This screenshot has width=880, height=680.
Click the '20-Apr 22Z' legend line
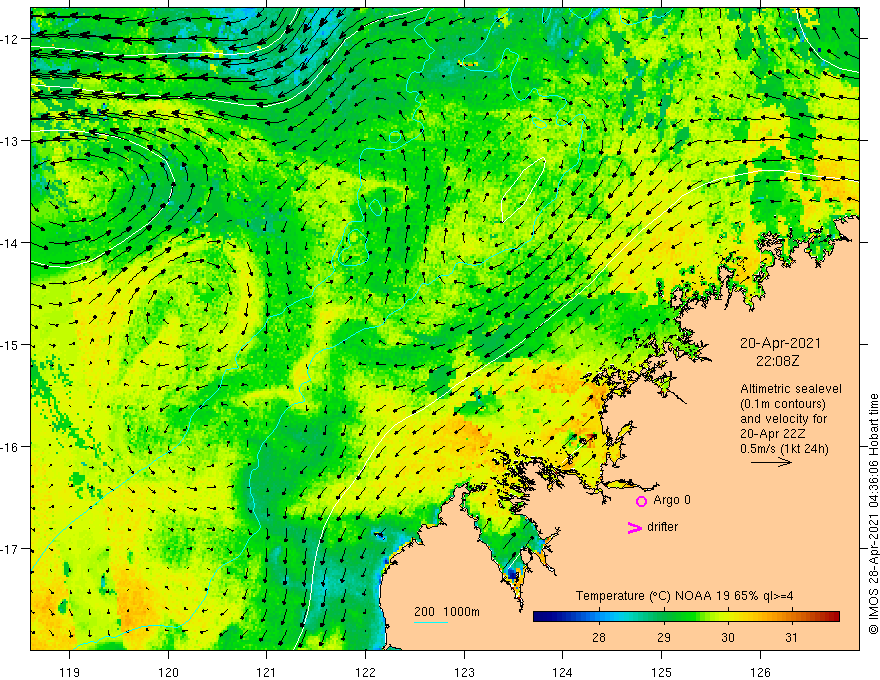pos(773,434)
